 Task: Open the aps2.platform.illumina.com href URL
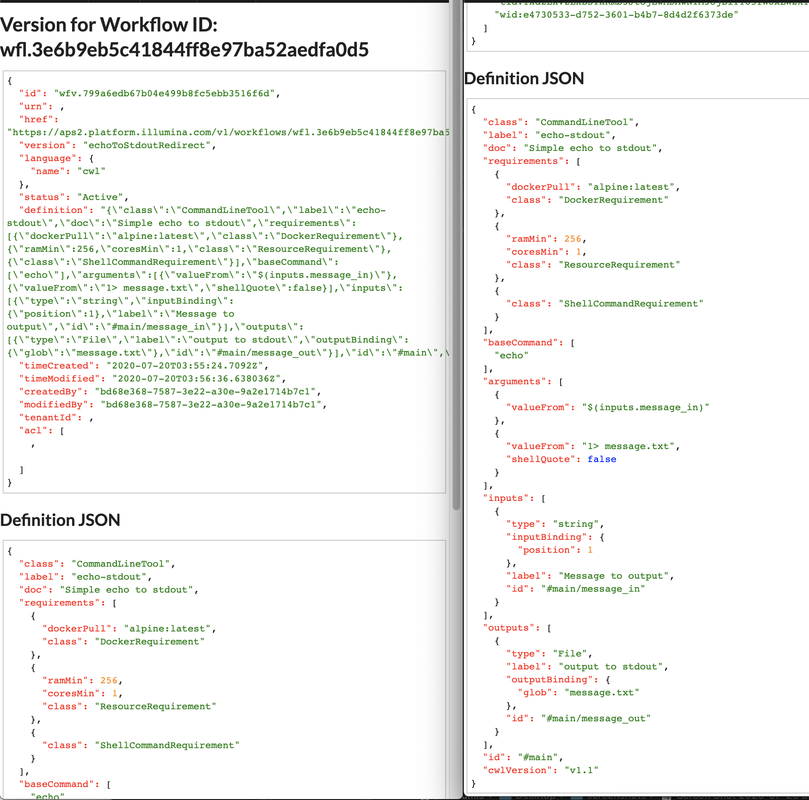click(x=228, y=133)
